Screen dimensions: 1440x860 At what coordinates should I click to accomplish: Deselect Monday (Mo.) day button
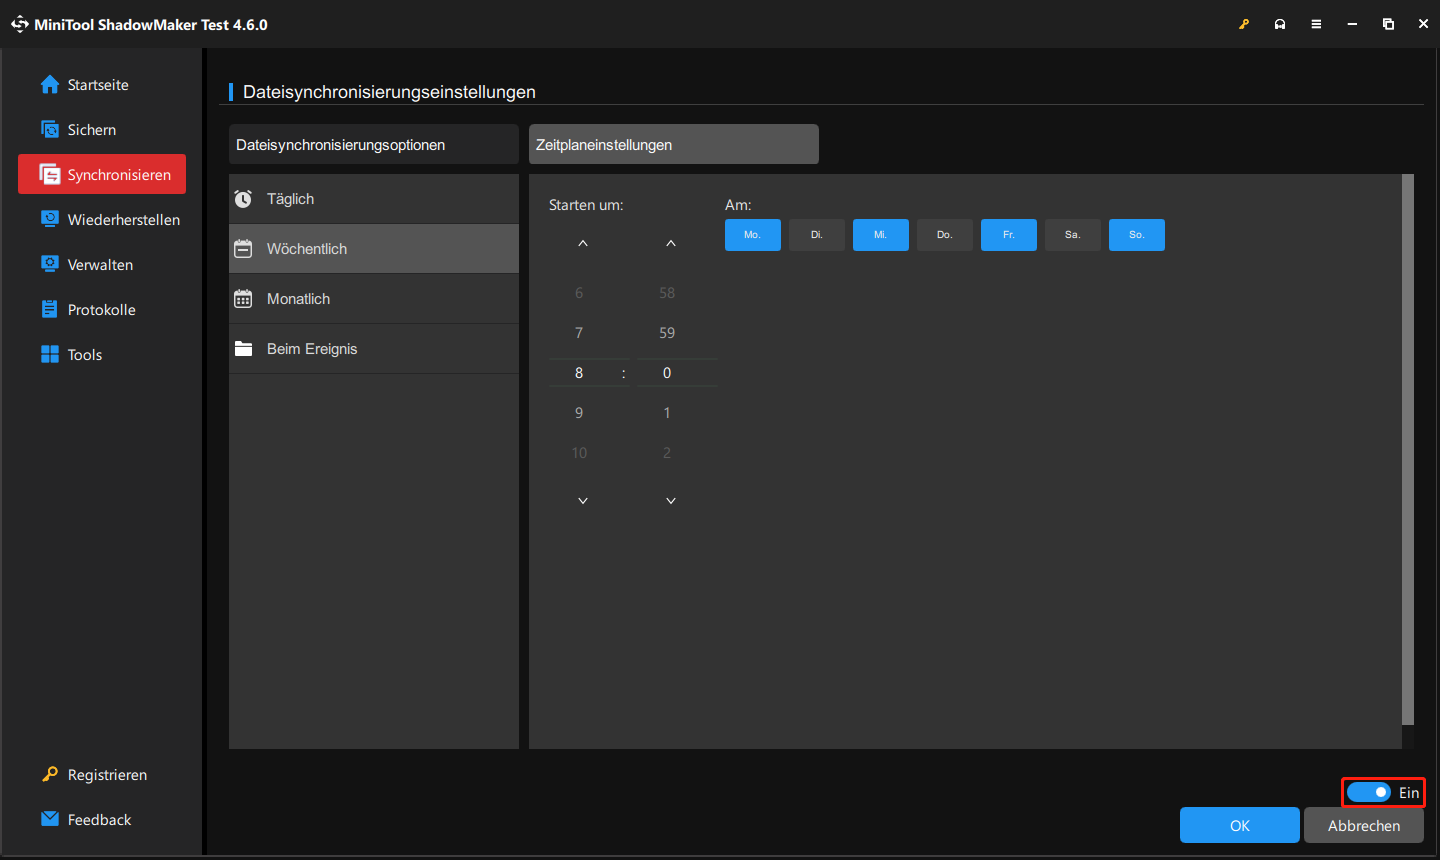click(753, 235)
